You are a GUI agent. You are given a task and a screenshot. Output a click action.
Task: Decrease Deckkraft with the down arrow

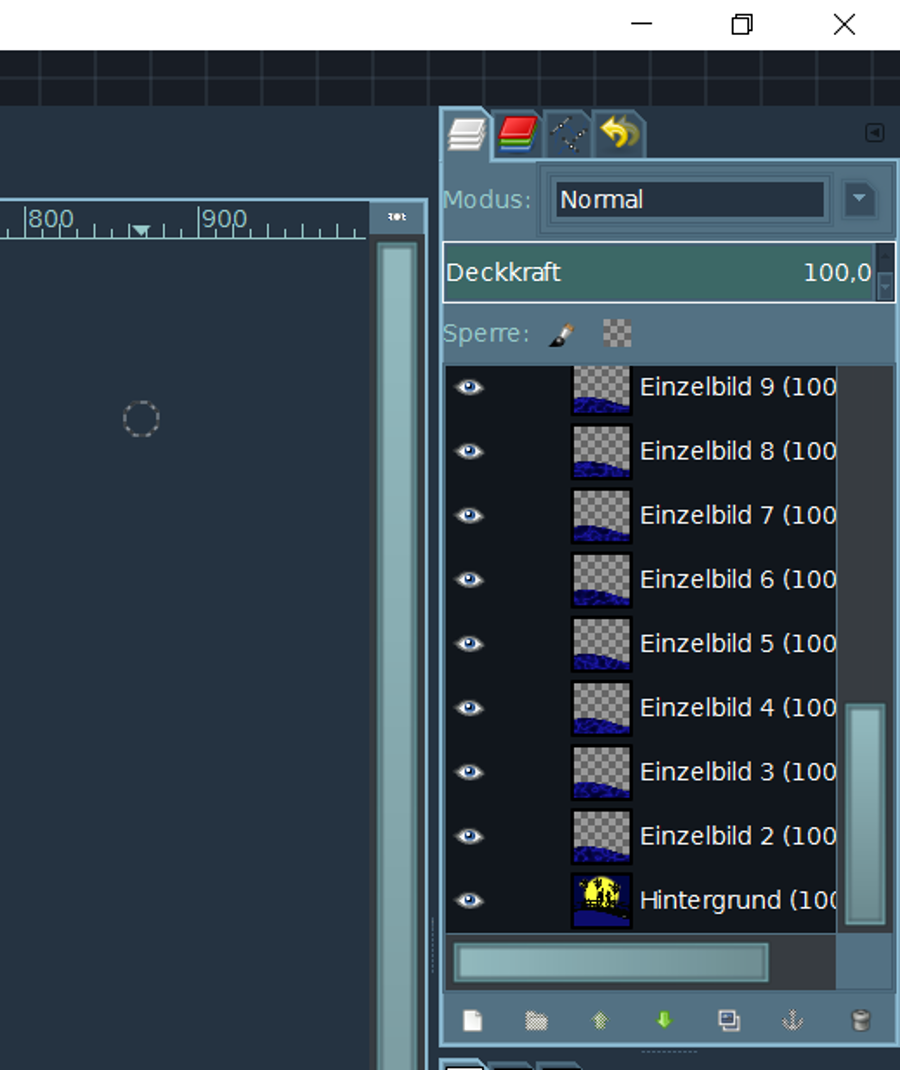885,287
